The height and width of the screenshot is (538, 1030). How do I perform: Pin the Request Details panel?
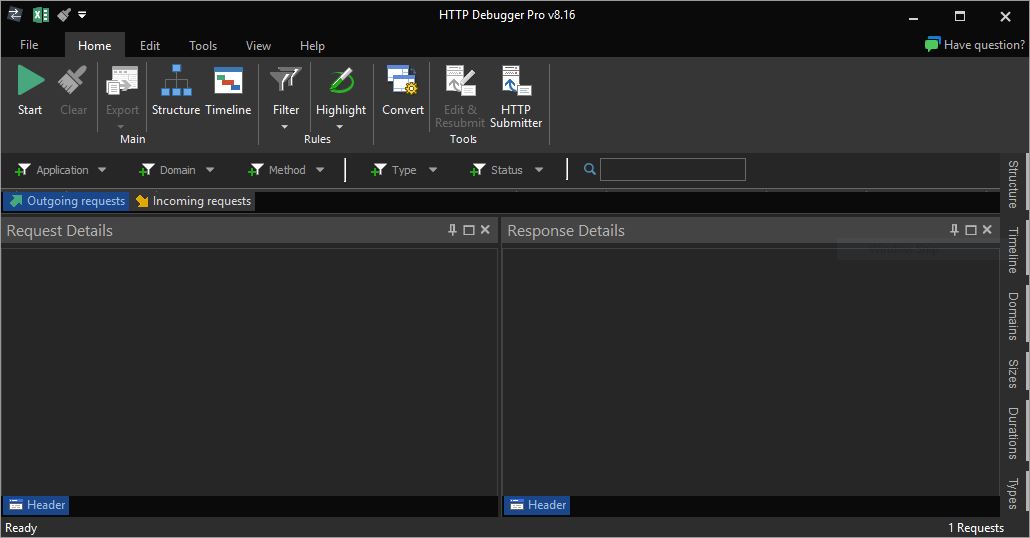(452, 230)
